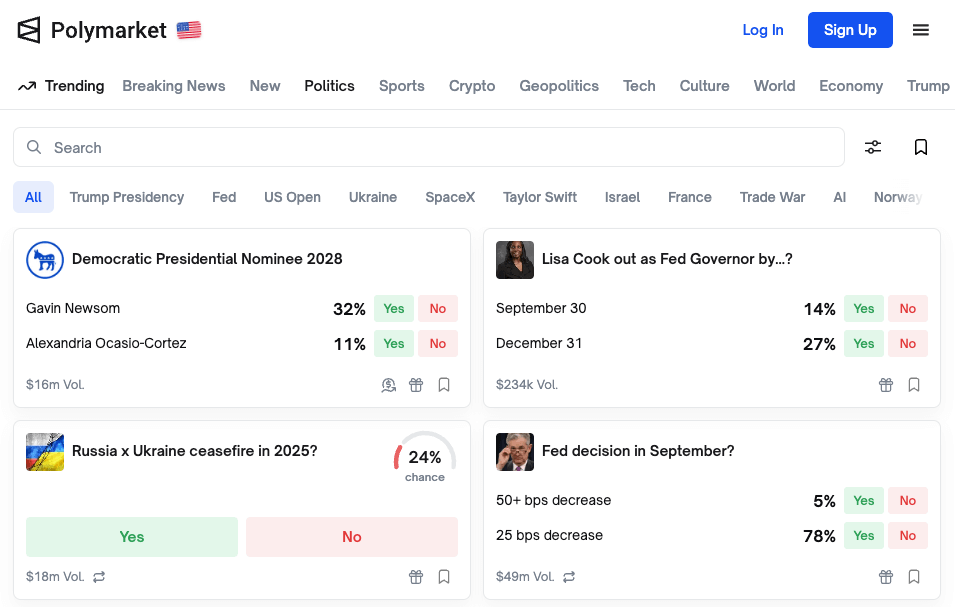This screenshot has width=955, height=607.
Task: Click gift icon on Fed decision market
Action: [x=886, y=577]
